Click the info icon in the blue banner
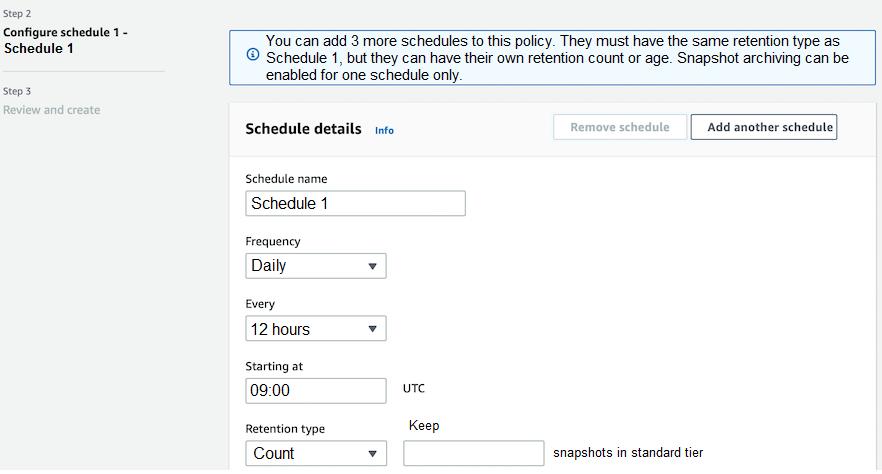The height and width of the screenshot is (474, 882). coord(253,55)
